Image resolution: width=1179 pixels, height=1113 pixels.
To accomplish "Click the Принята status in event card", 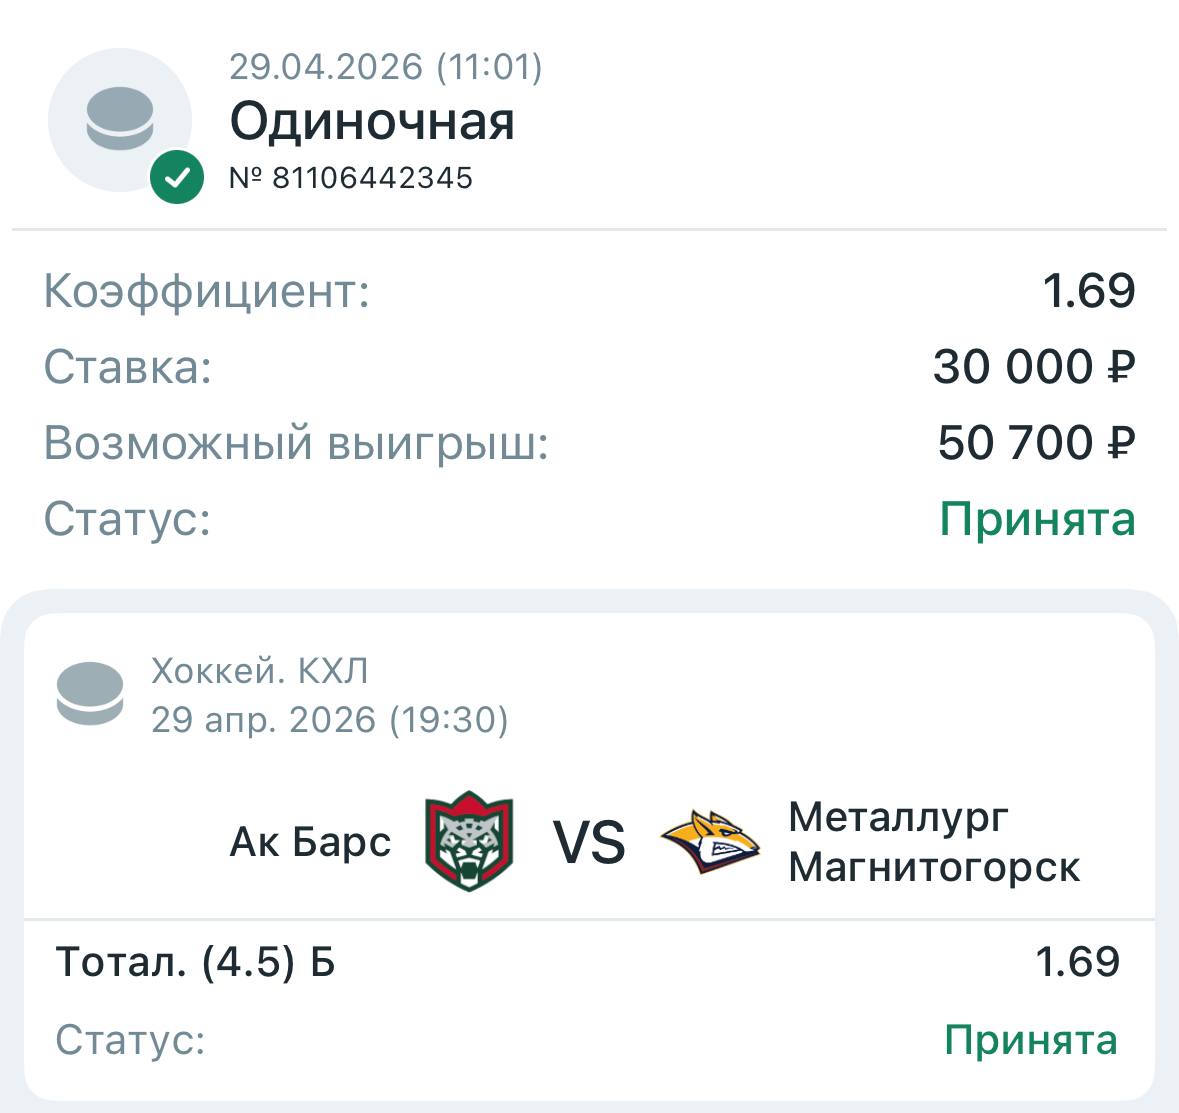I will tap(1030, 1040).
